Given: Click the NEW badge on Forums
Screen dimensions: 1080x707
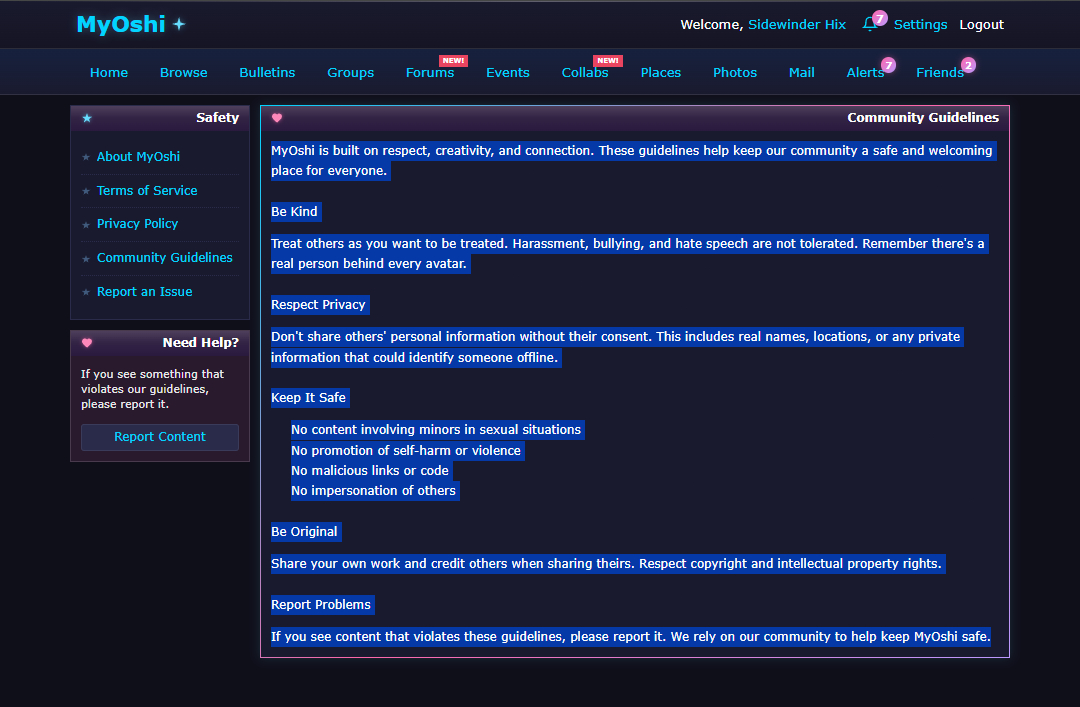Looking at the screenshot, I should [453, 61].
